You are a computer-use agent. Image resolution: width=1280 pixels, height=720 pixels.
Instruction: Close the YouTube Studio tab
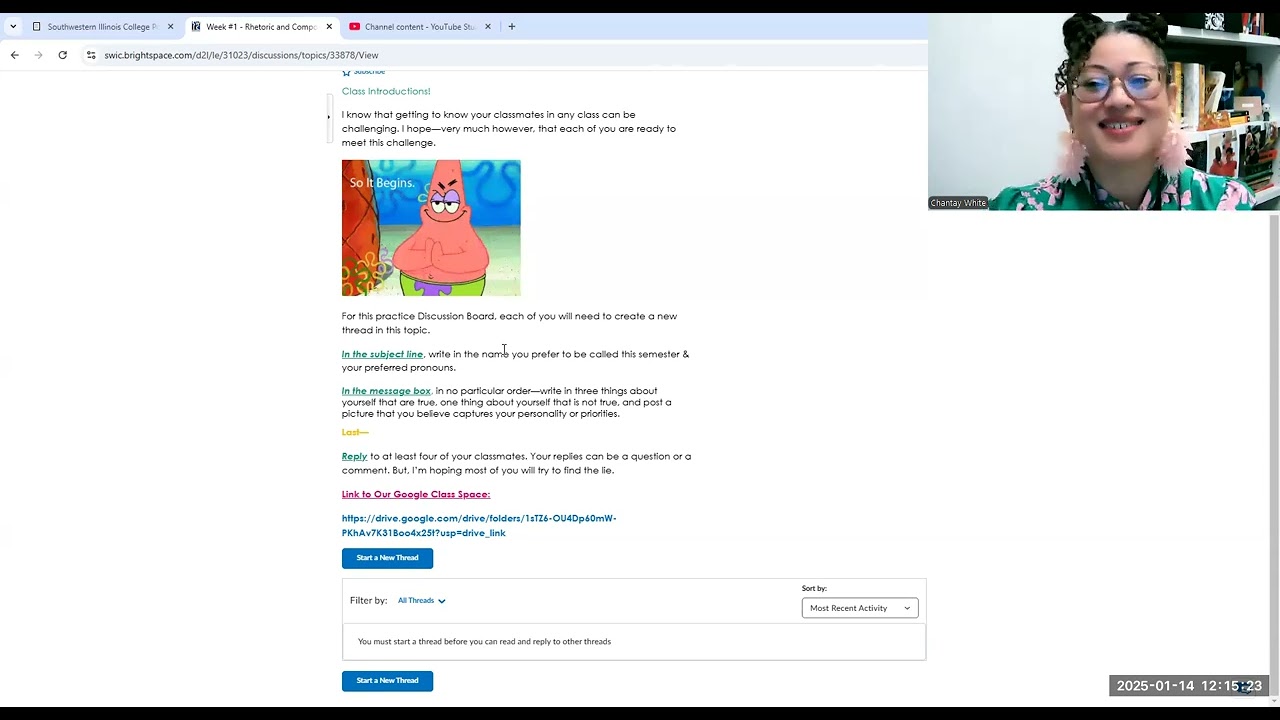488,27
